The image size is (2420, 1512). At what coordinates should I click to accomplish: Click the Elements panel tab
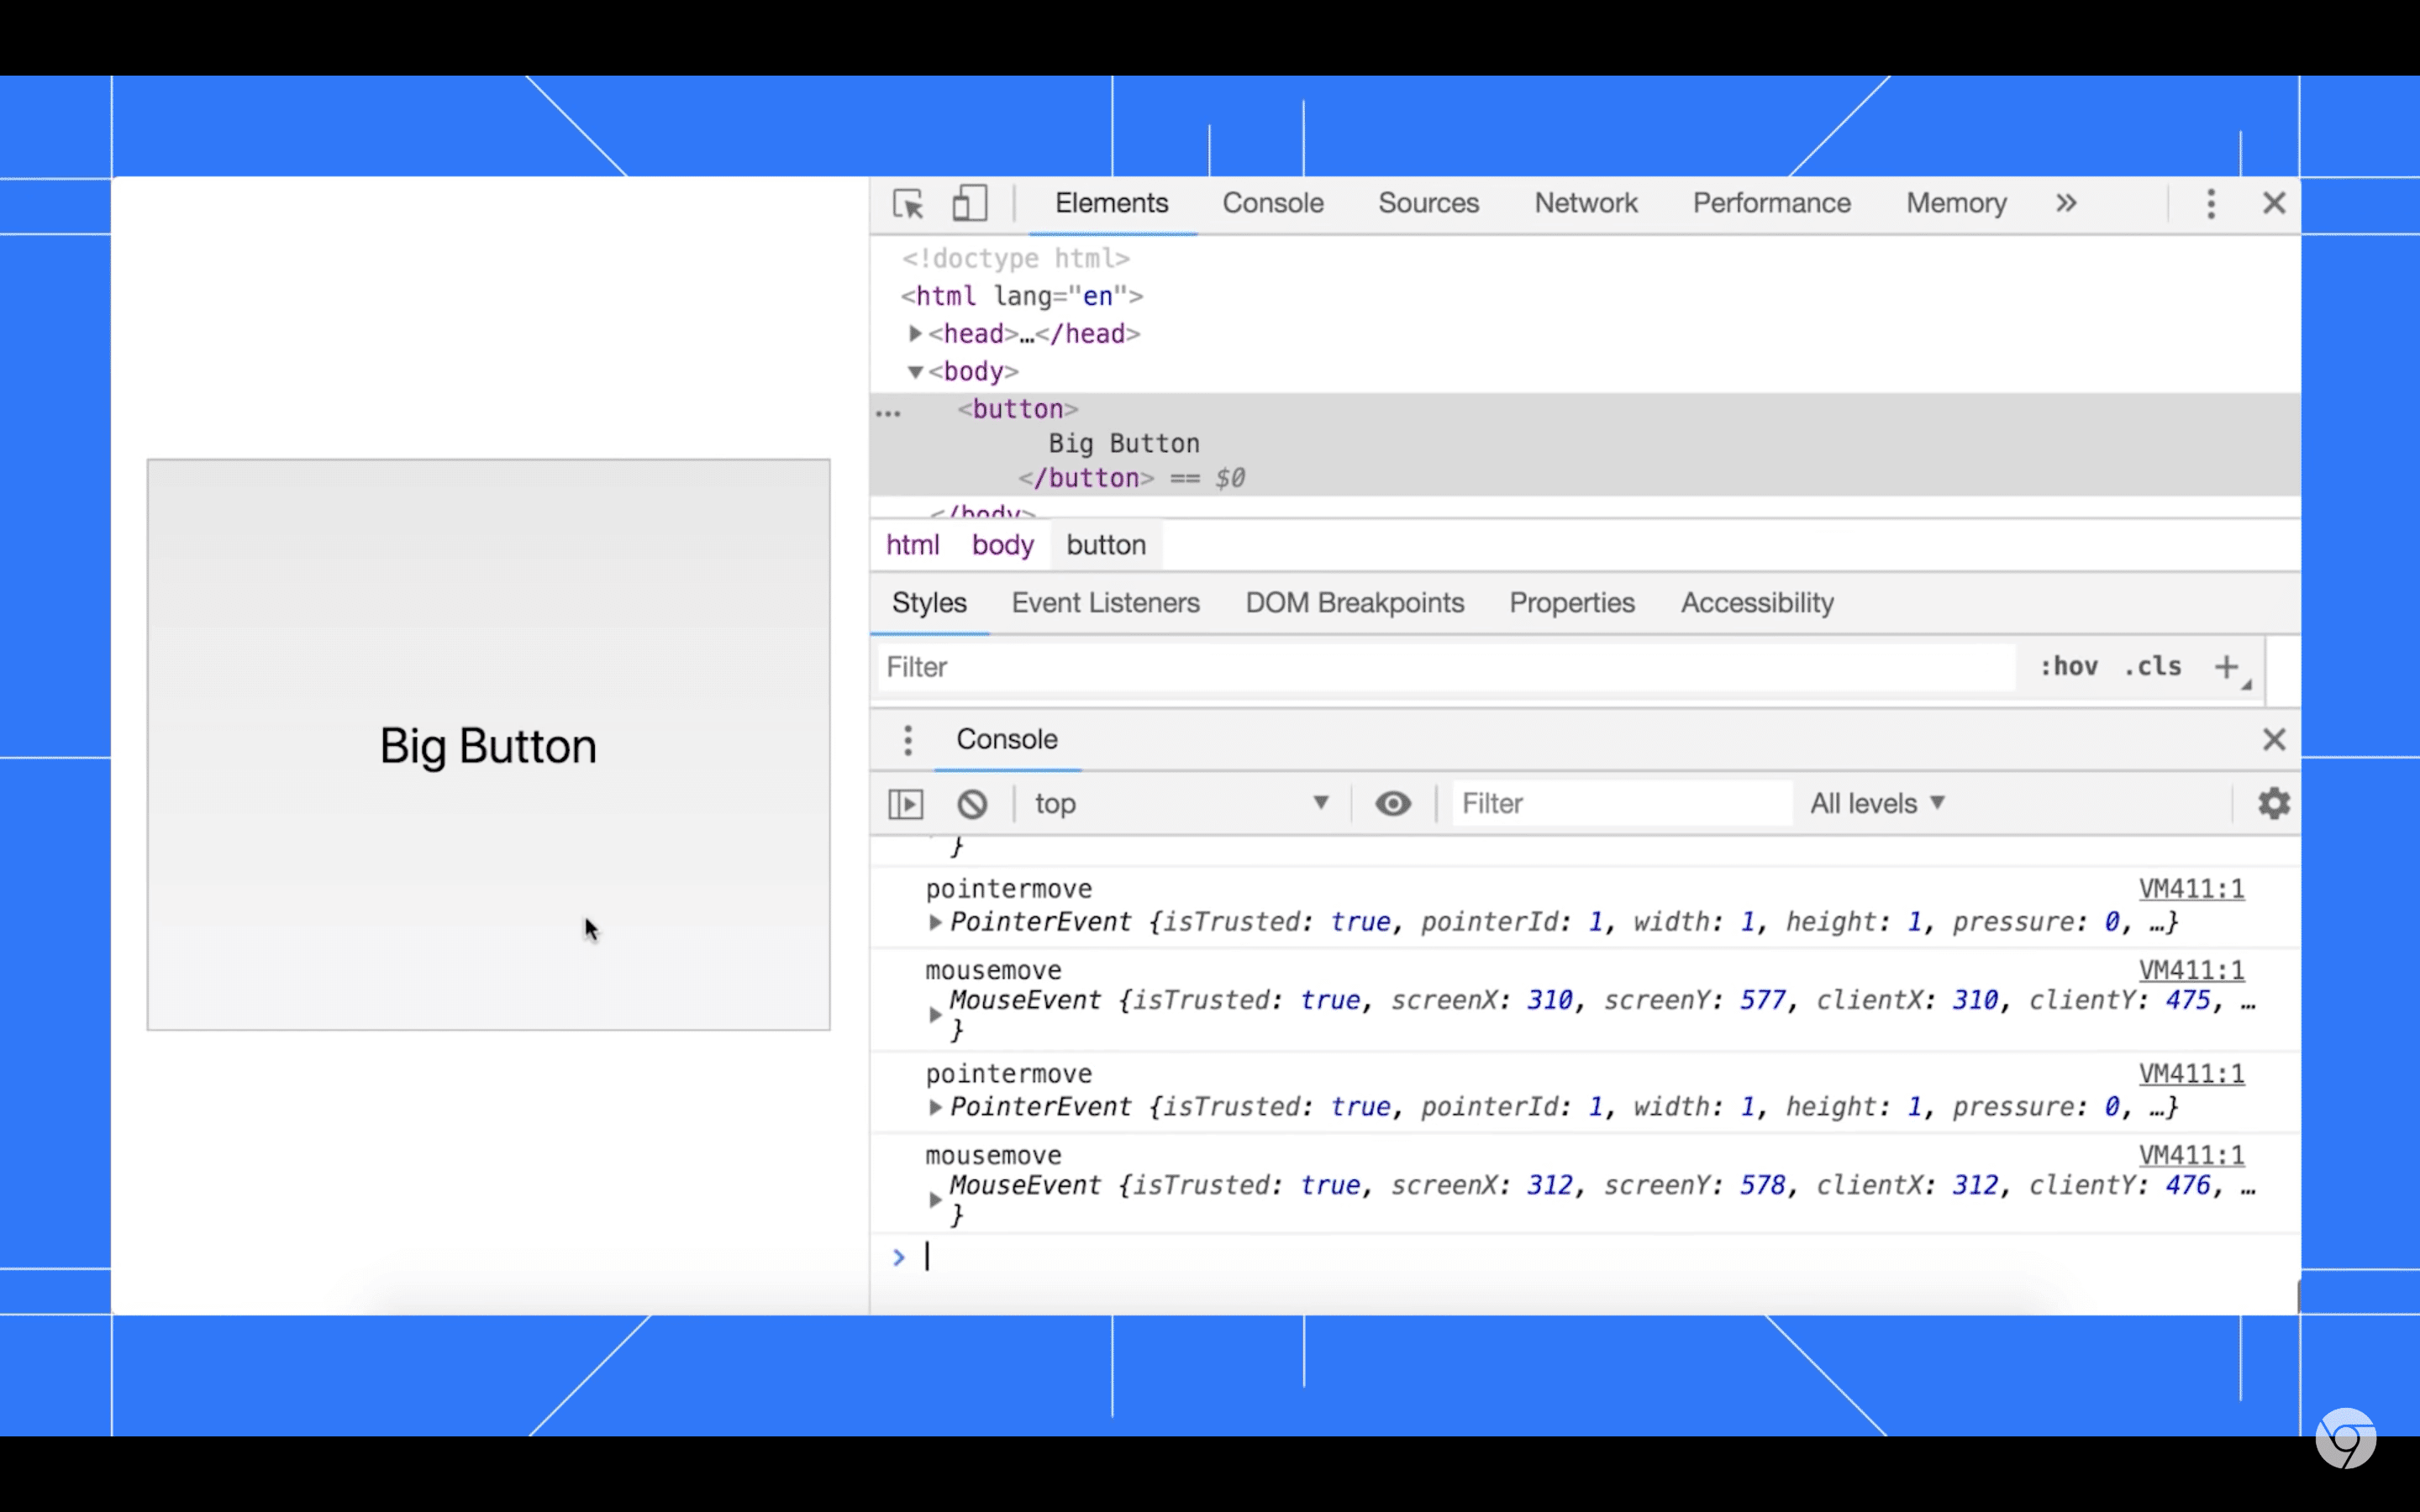1112,204
